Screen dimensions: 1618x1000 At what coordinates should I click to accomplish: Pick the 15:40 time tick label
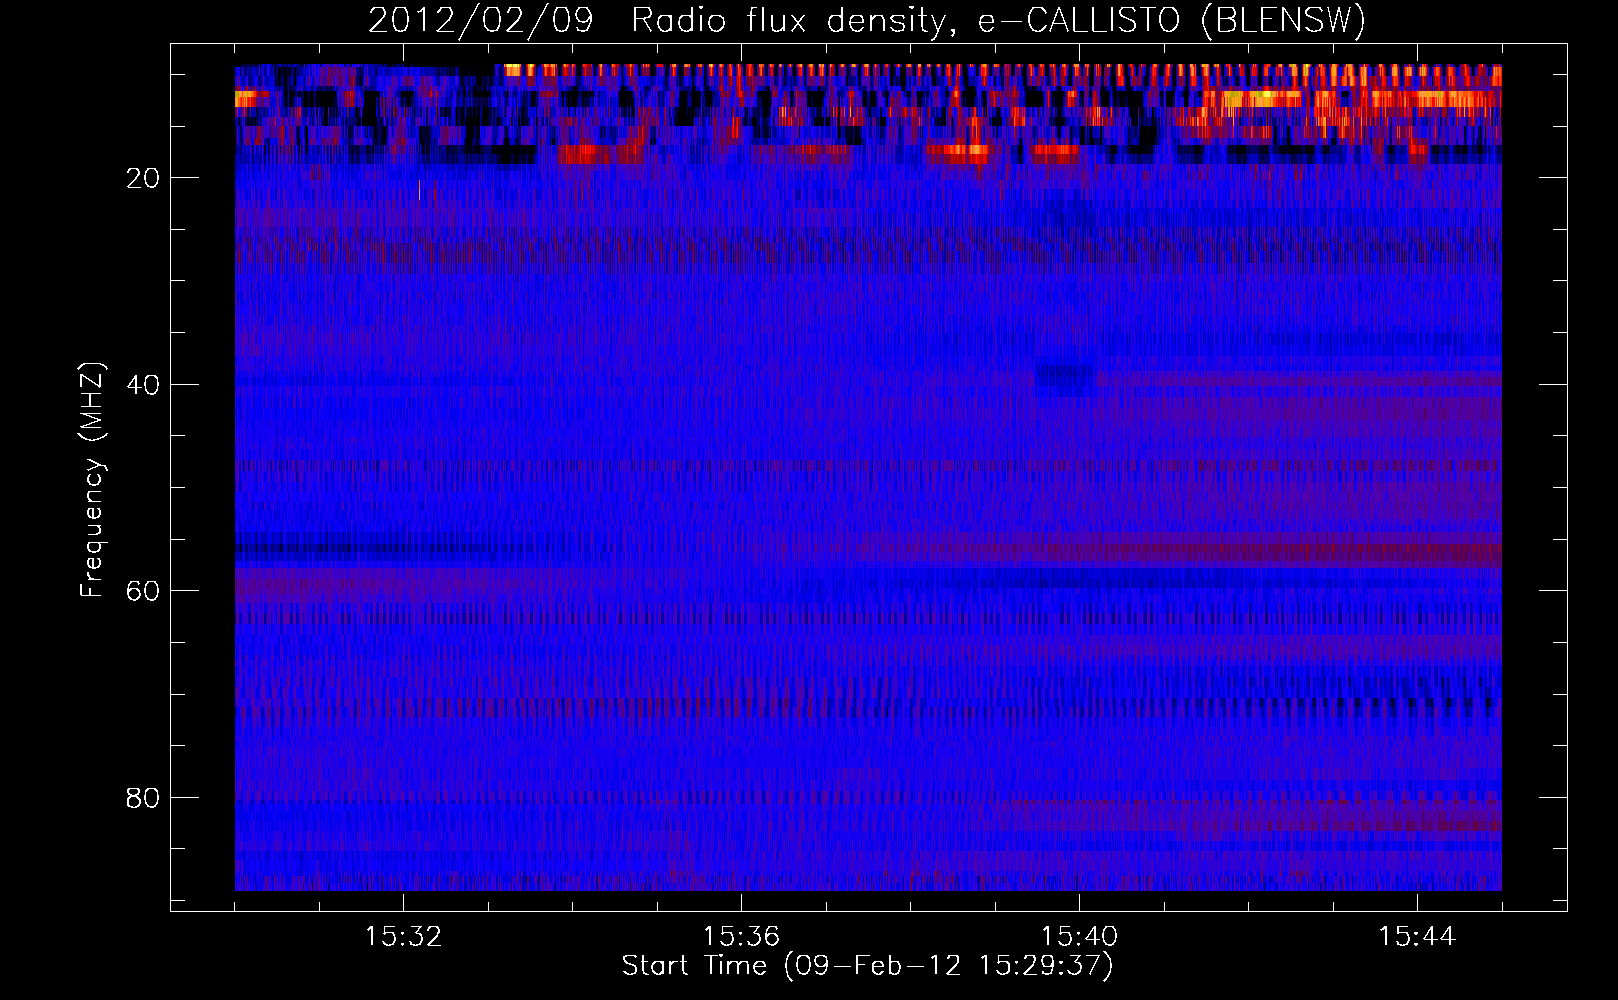pos(1079,937)
